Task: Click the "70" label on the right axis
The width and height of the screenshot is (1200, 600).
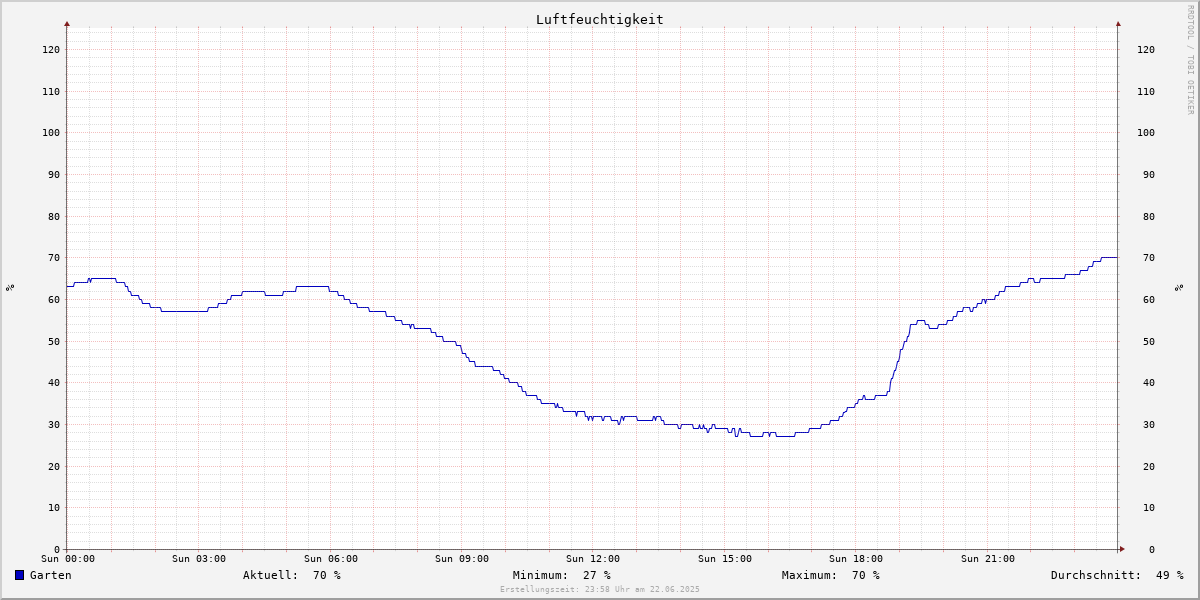Action: [x=1149, y=257]
